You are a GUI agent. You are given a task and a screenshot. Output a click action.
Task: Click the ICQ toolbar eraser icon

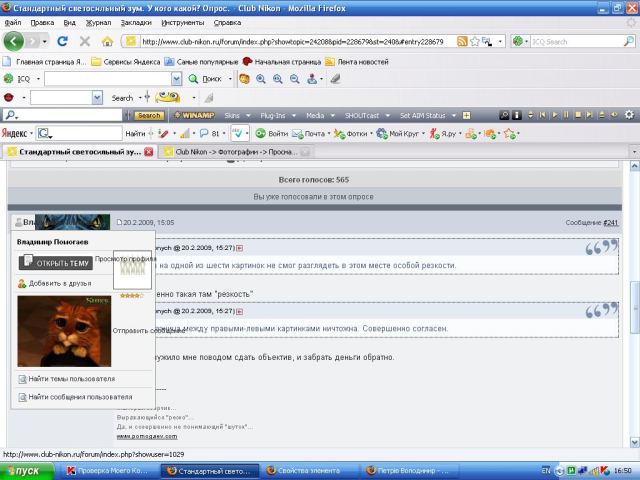335,79
